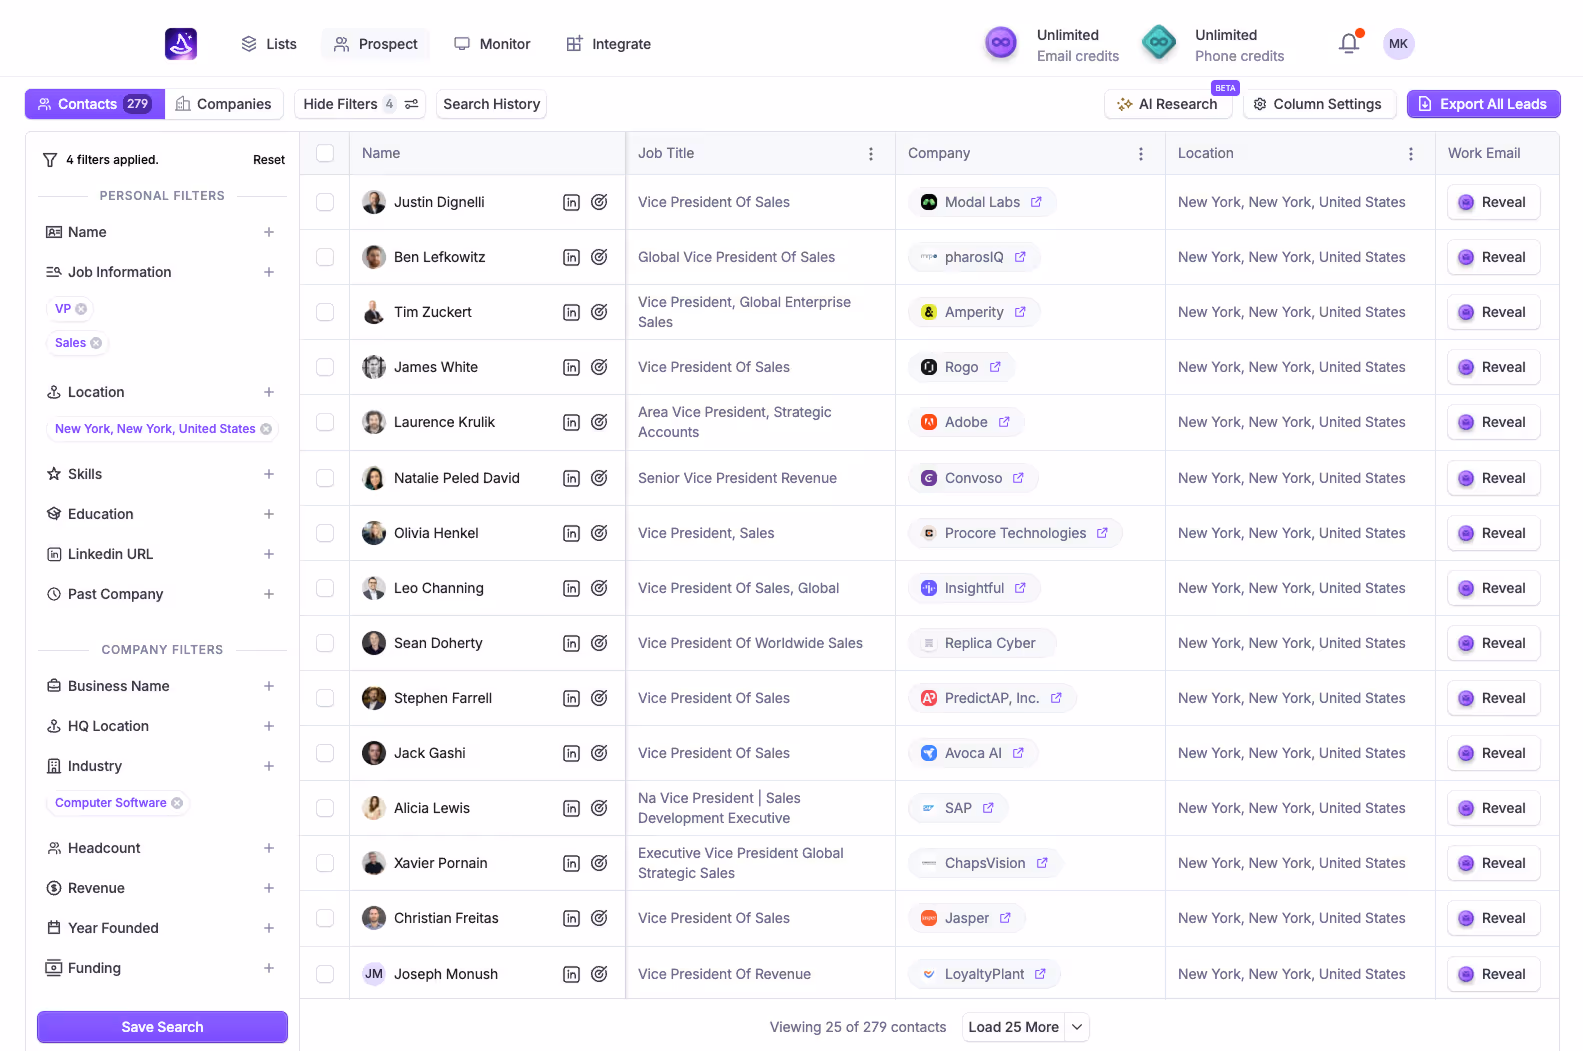
Task: Open Jasper external link icon
Action: point(1005,918)
